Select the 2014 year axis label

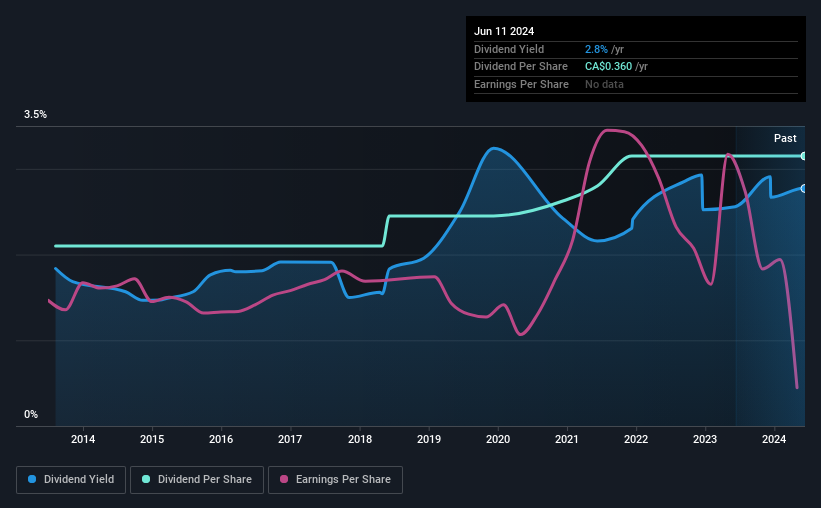(x=83, y=439)
